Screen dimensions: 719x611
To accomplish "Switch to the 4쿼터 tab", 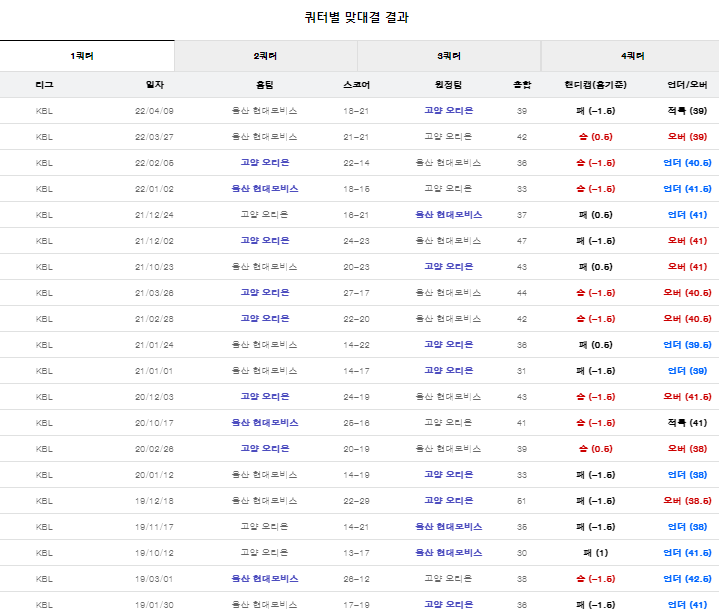I will (632, 56).
